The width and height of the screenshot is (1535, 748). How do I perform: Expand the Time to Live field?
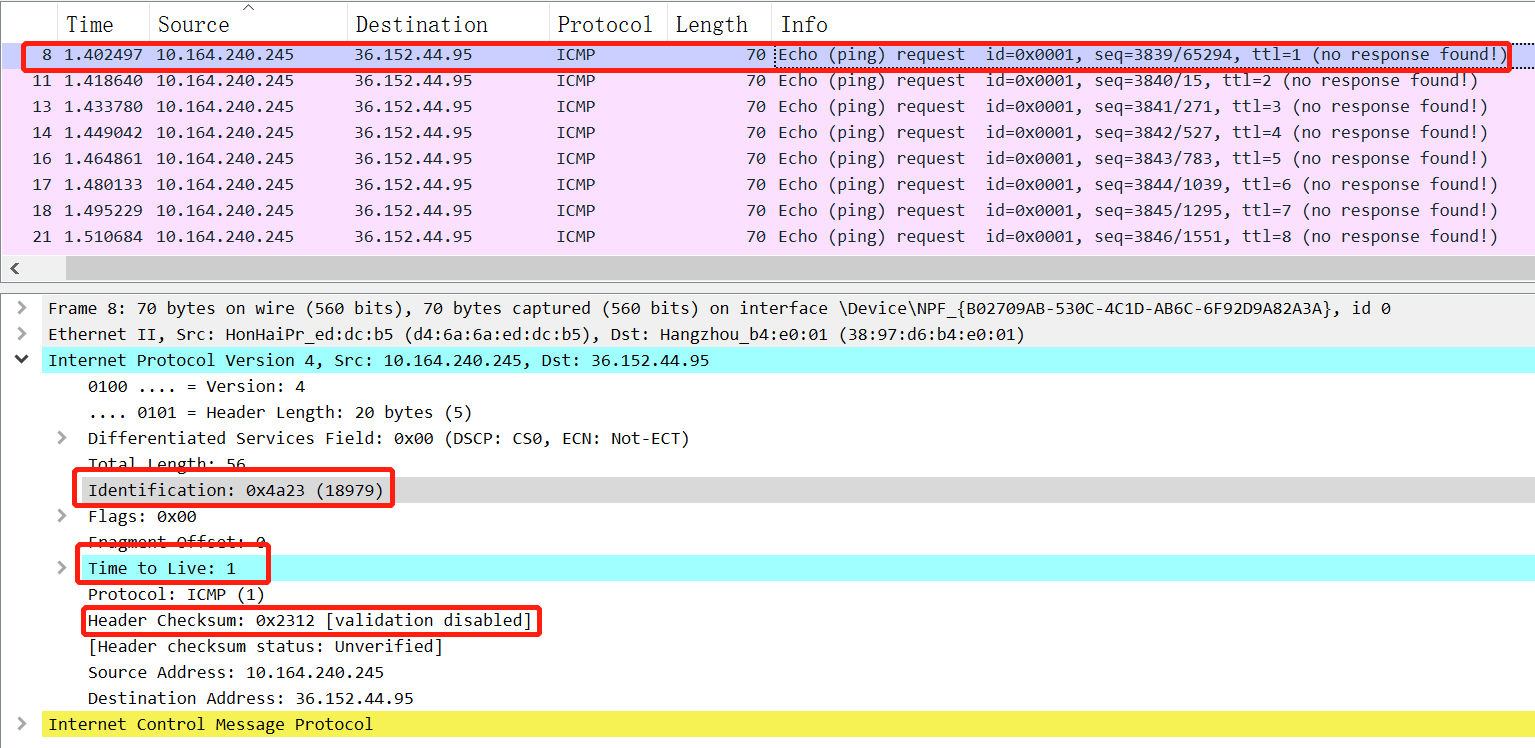[x=61, y=568]
